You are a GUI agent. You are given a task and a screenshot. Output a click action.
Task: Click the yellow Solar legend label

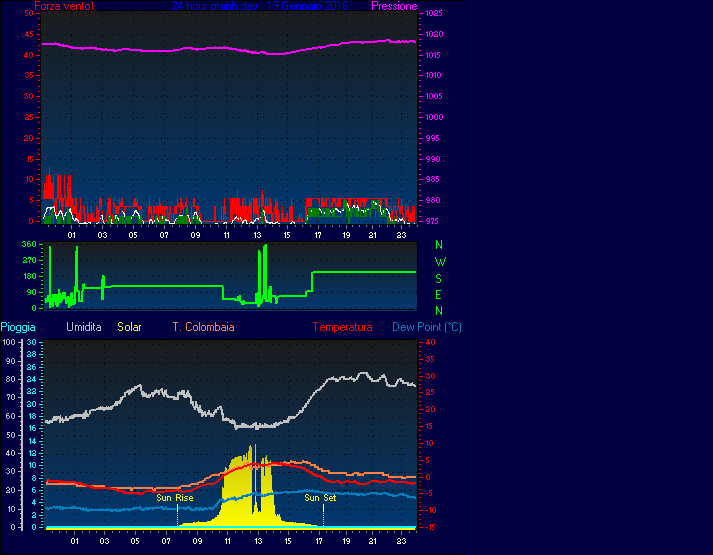point(129,327)
